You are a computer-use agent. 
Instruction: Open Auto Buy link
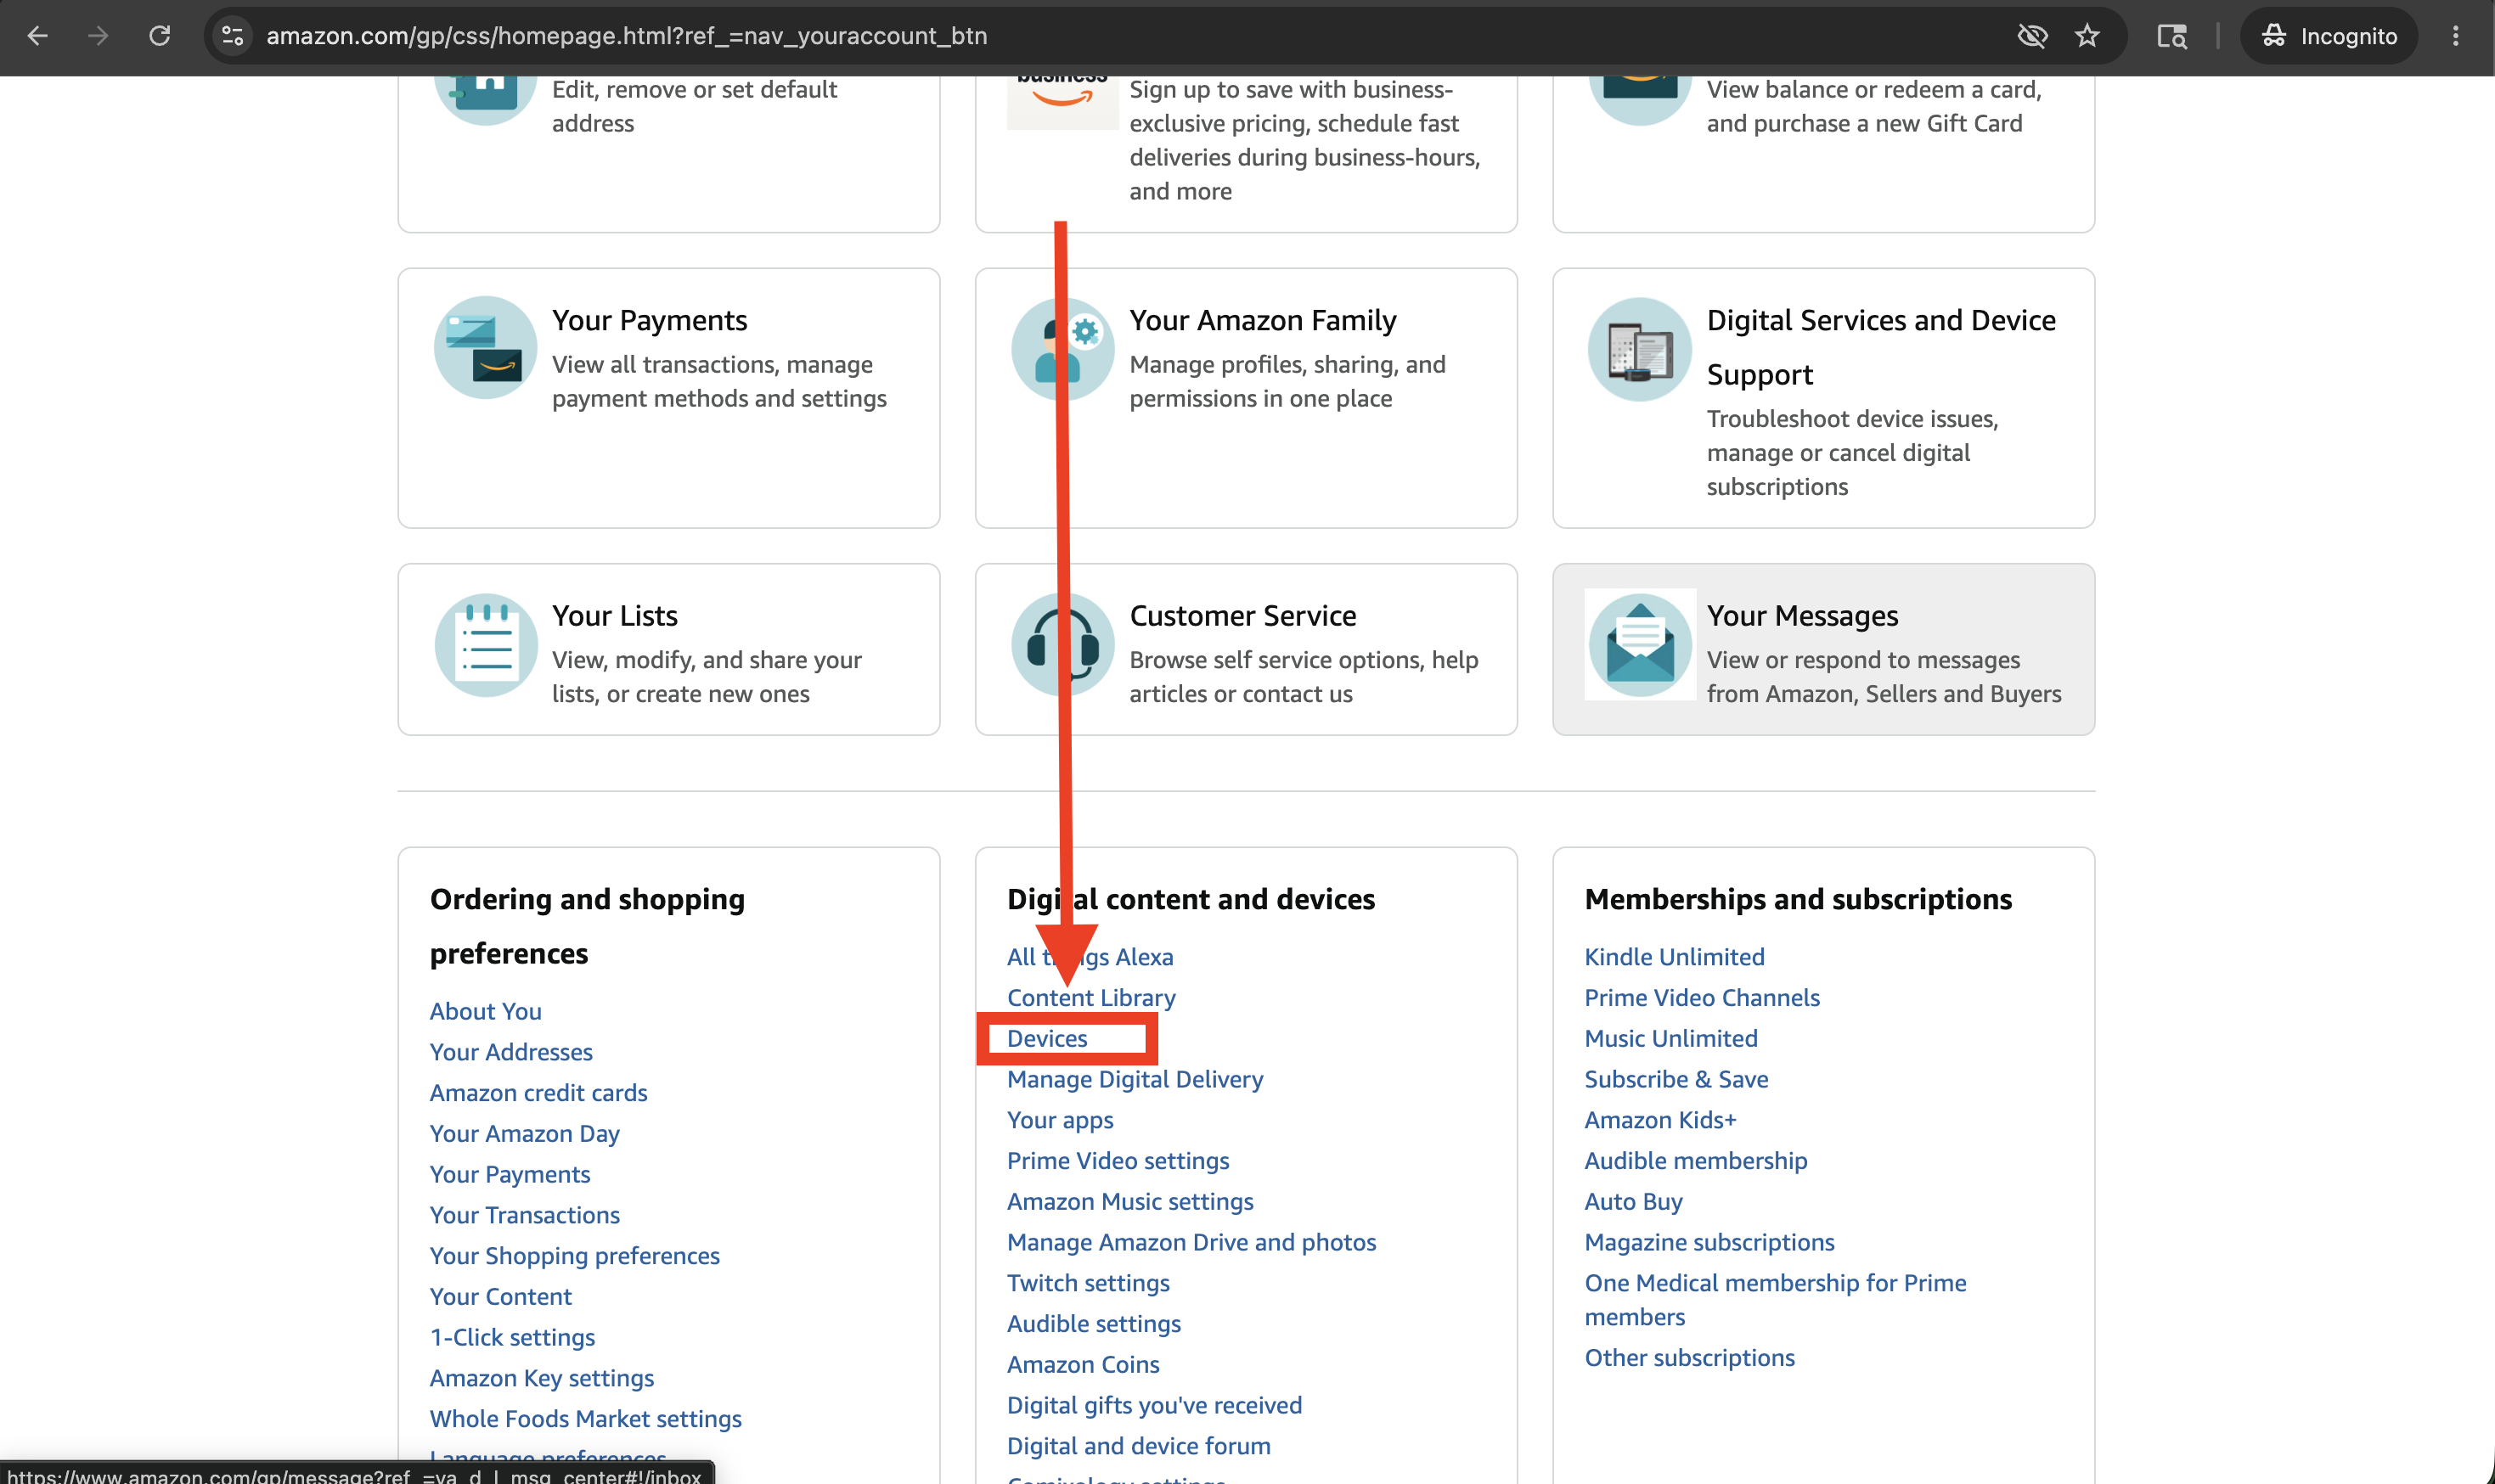(x=1634, y=1202)
